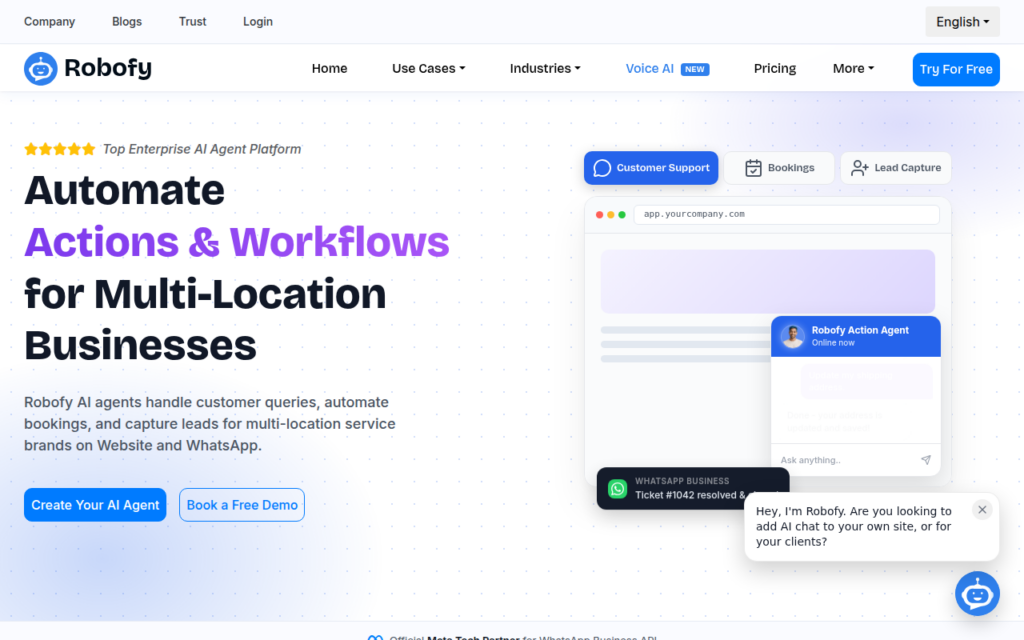Viewport: 1024px width, 640px height.
Task: Click the Login link
Action: tap(258, 22)
